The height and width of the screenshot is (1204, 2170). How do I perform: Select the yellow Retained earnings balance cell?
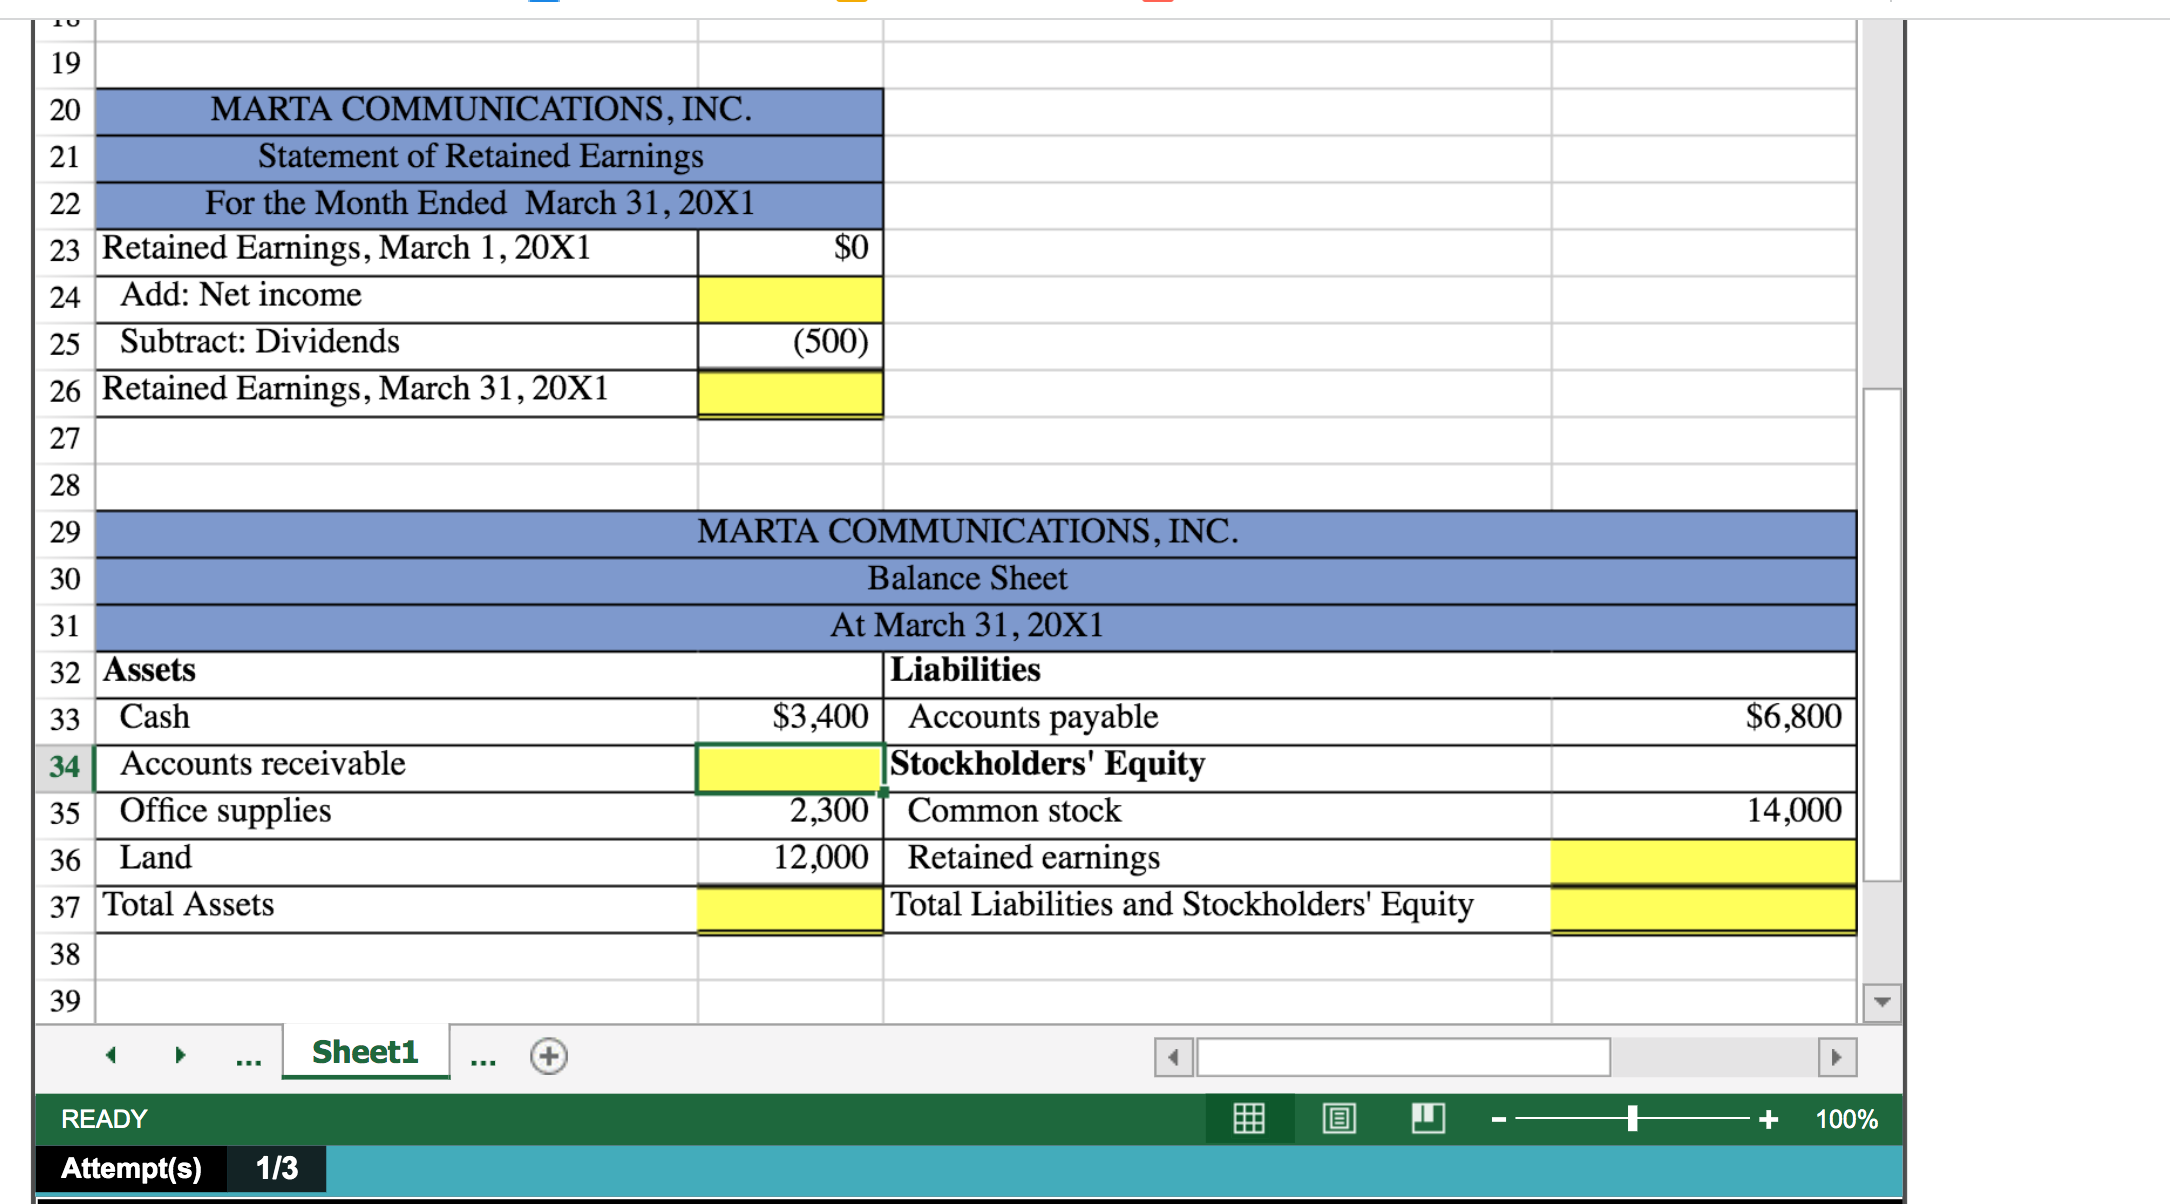point(1703,861)
